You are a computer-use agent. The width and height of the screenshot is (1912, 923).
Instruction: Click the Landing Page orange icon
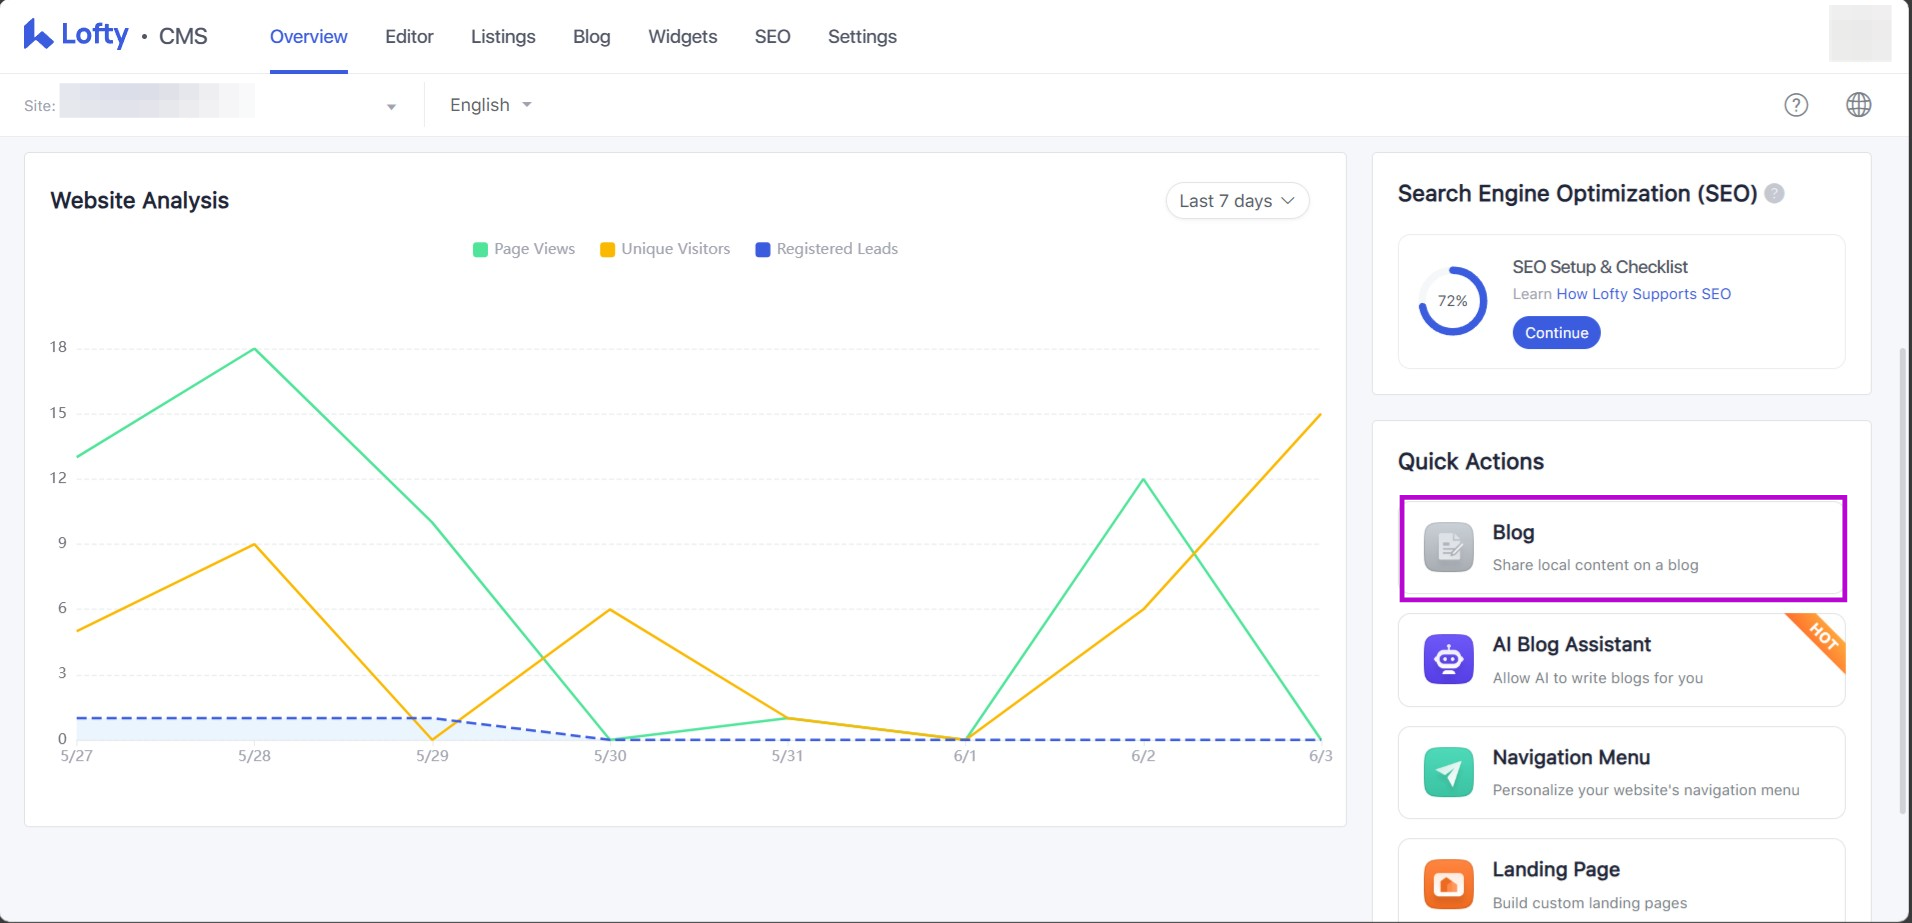1448,884
